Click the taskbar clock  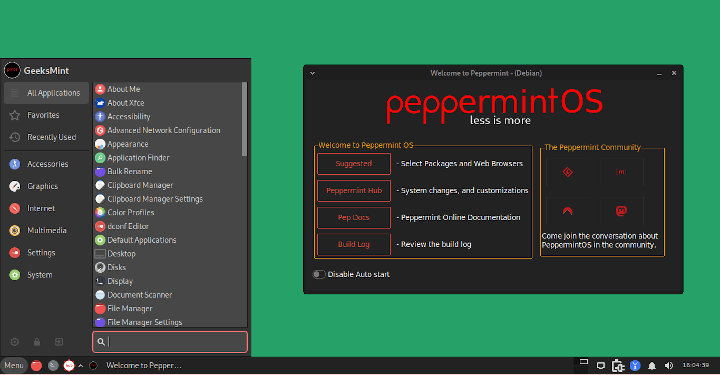[695, 365]
